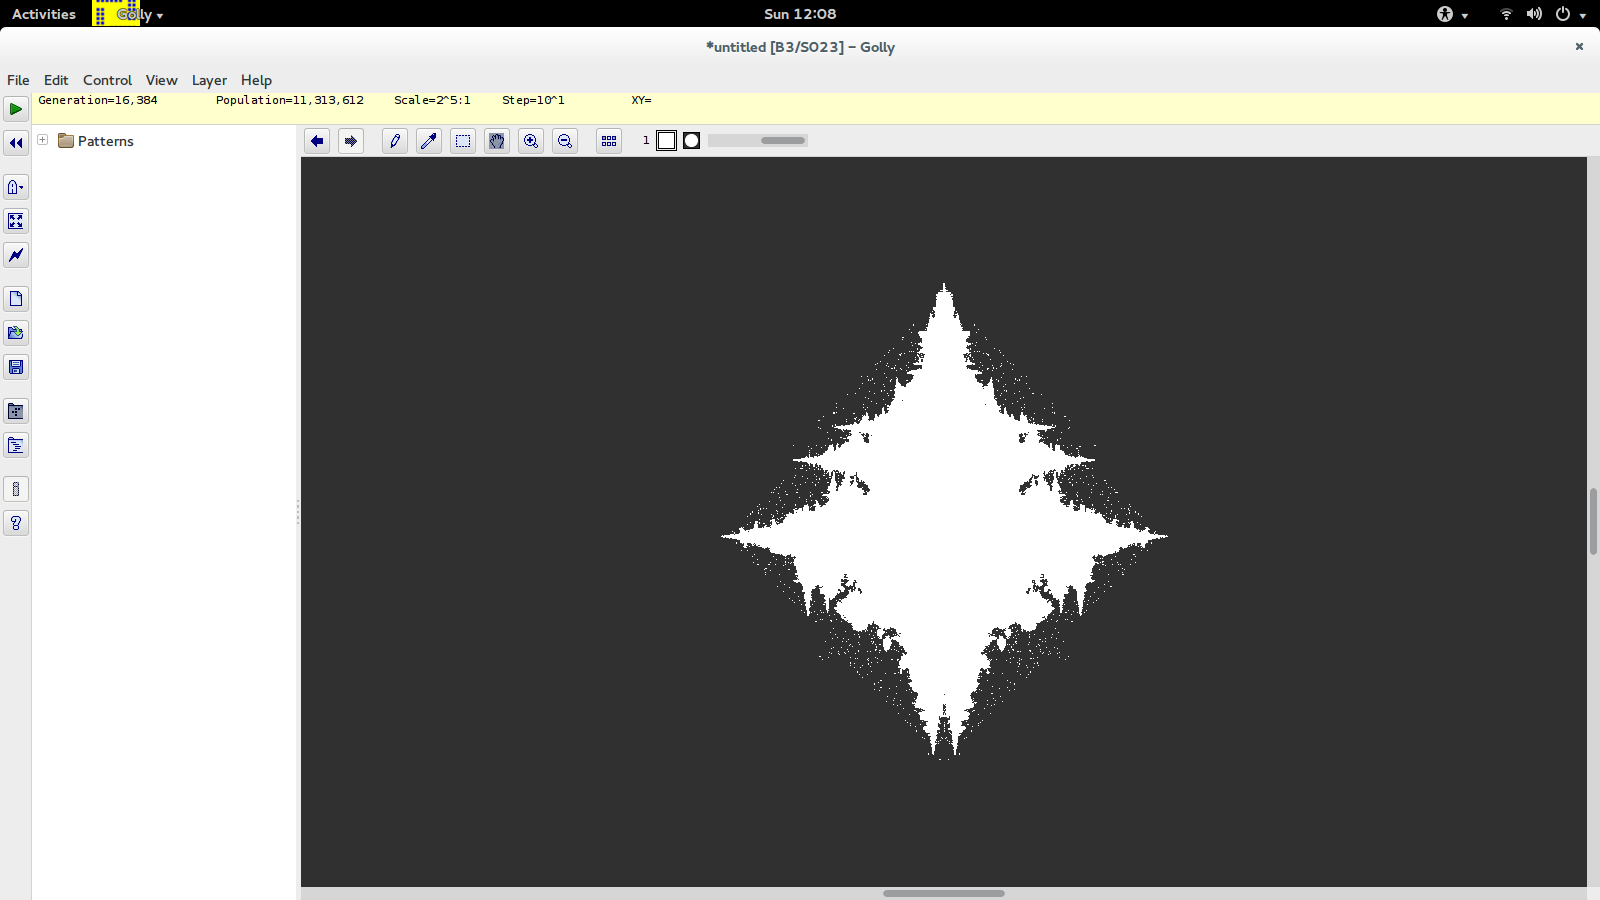This screenshot has width=1600, height=900.
Task: Reset the pattern with the rewind icon
Action: (x=16, y=143)
